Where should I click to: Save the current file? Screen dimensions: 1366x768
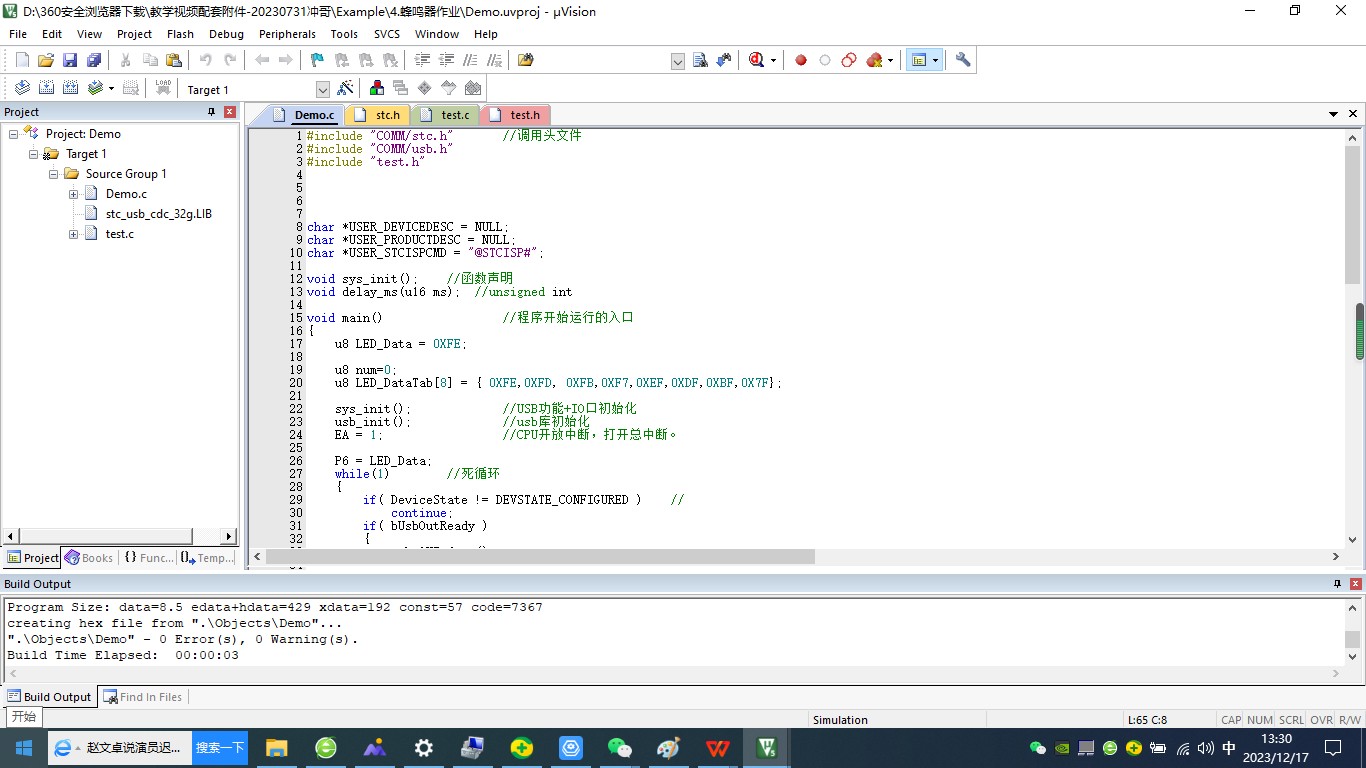70,60
